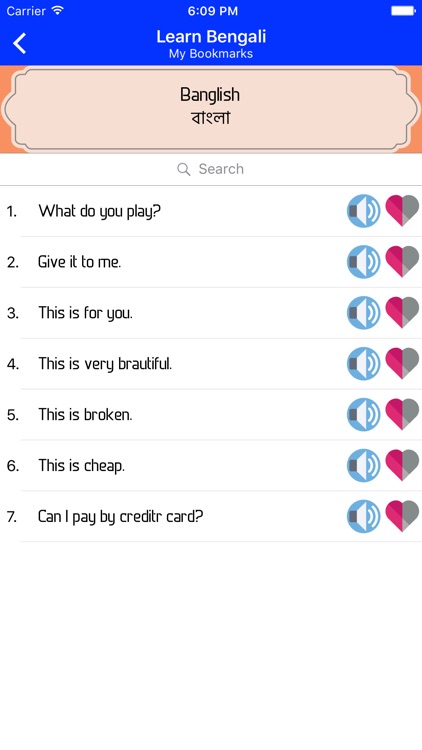The height and width of the screenshot is (750, 422).
Task: Toggle heart for "This is very brautiful."
Action: tap(402, 364)
